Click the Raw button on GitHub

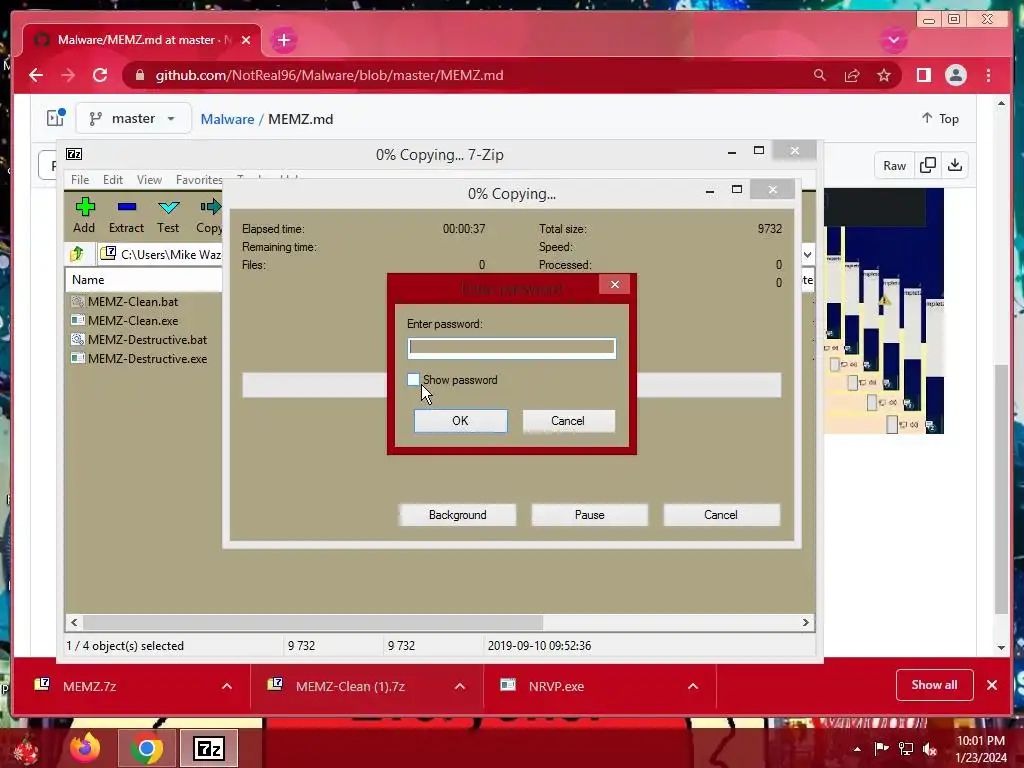coord(894,165)
